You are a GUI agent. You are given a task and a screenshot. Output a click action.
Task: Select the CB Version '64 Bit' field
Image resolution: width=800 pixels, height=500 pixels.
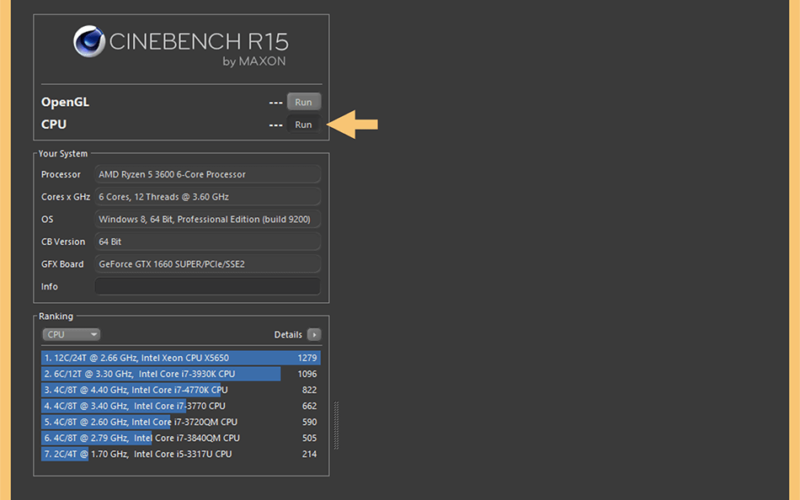tap(208, 242)
